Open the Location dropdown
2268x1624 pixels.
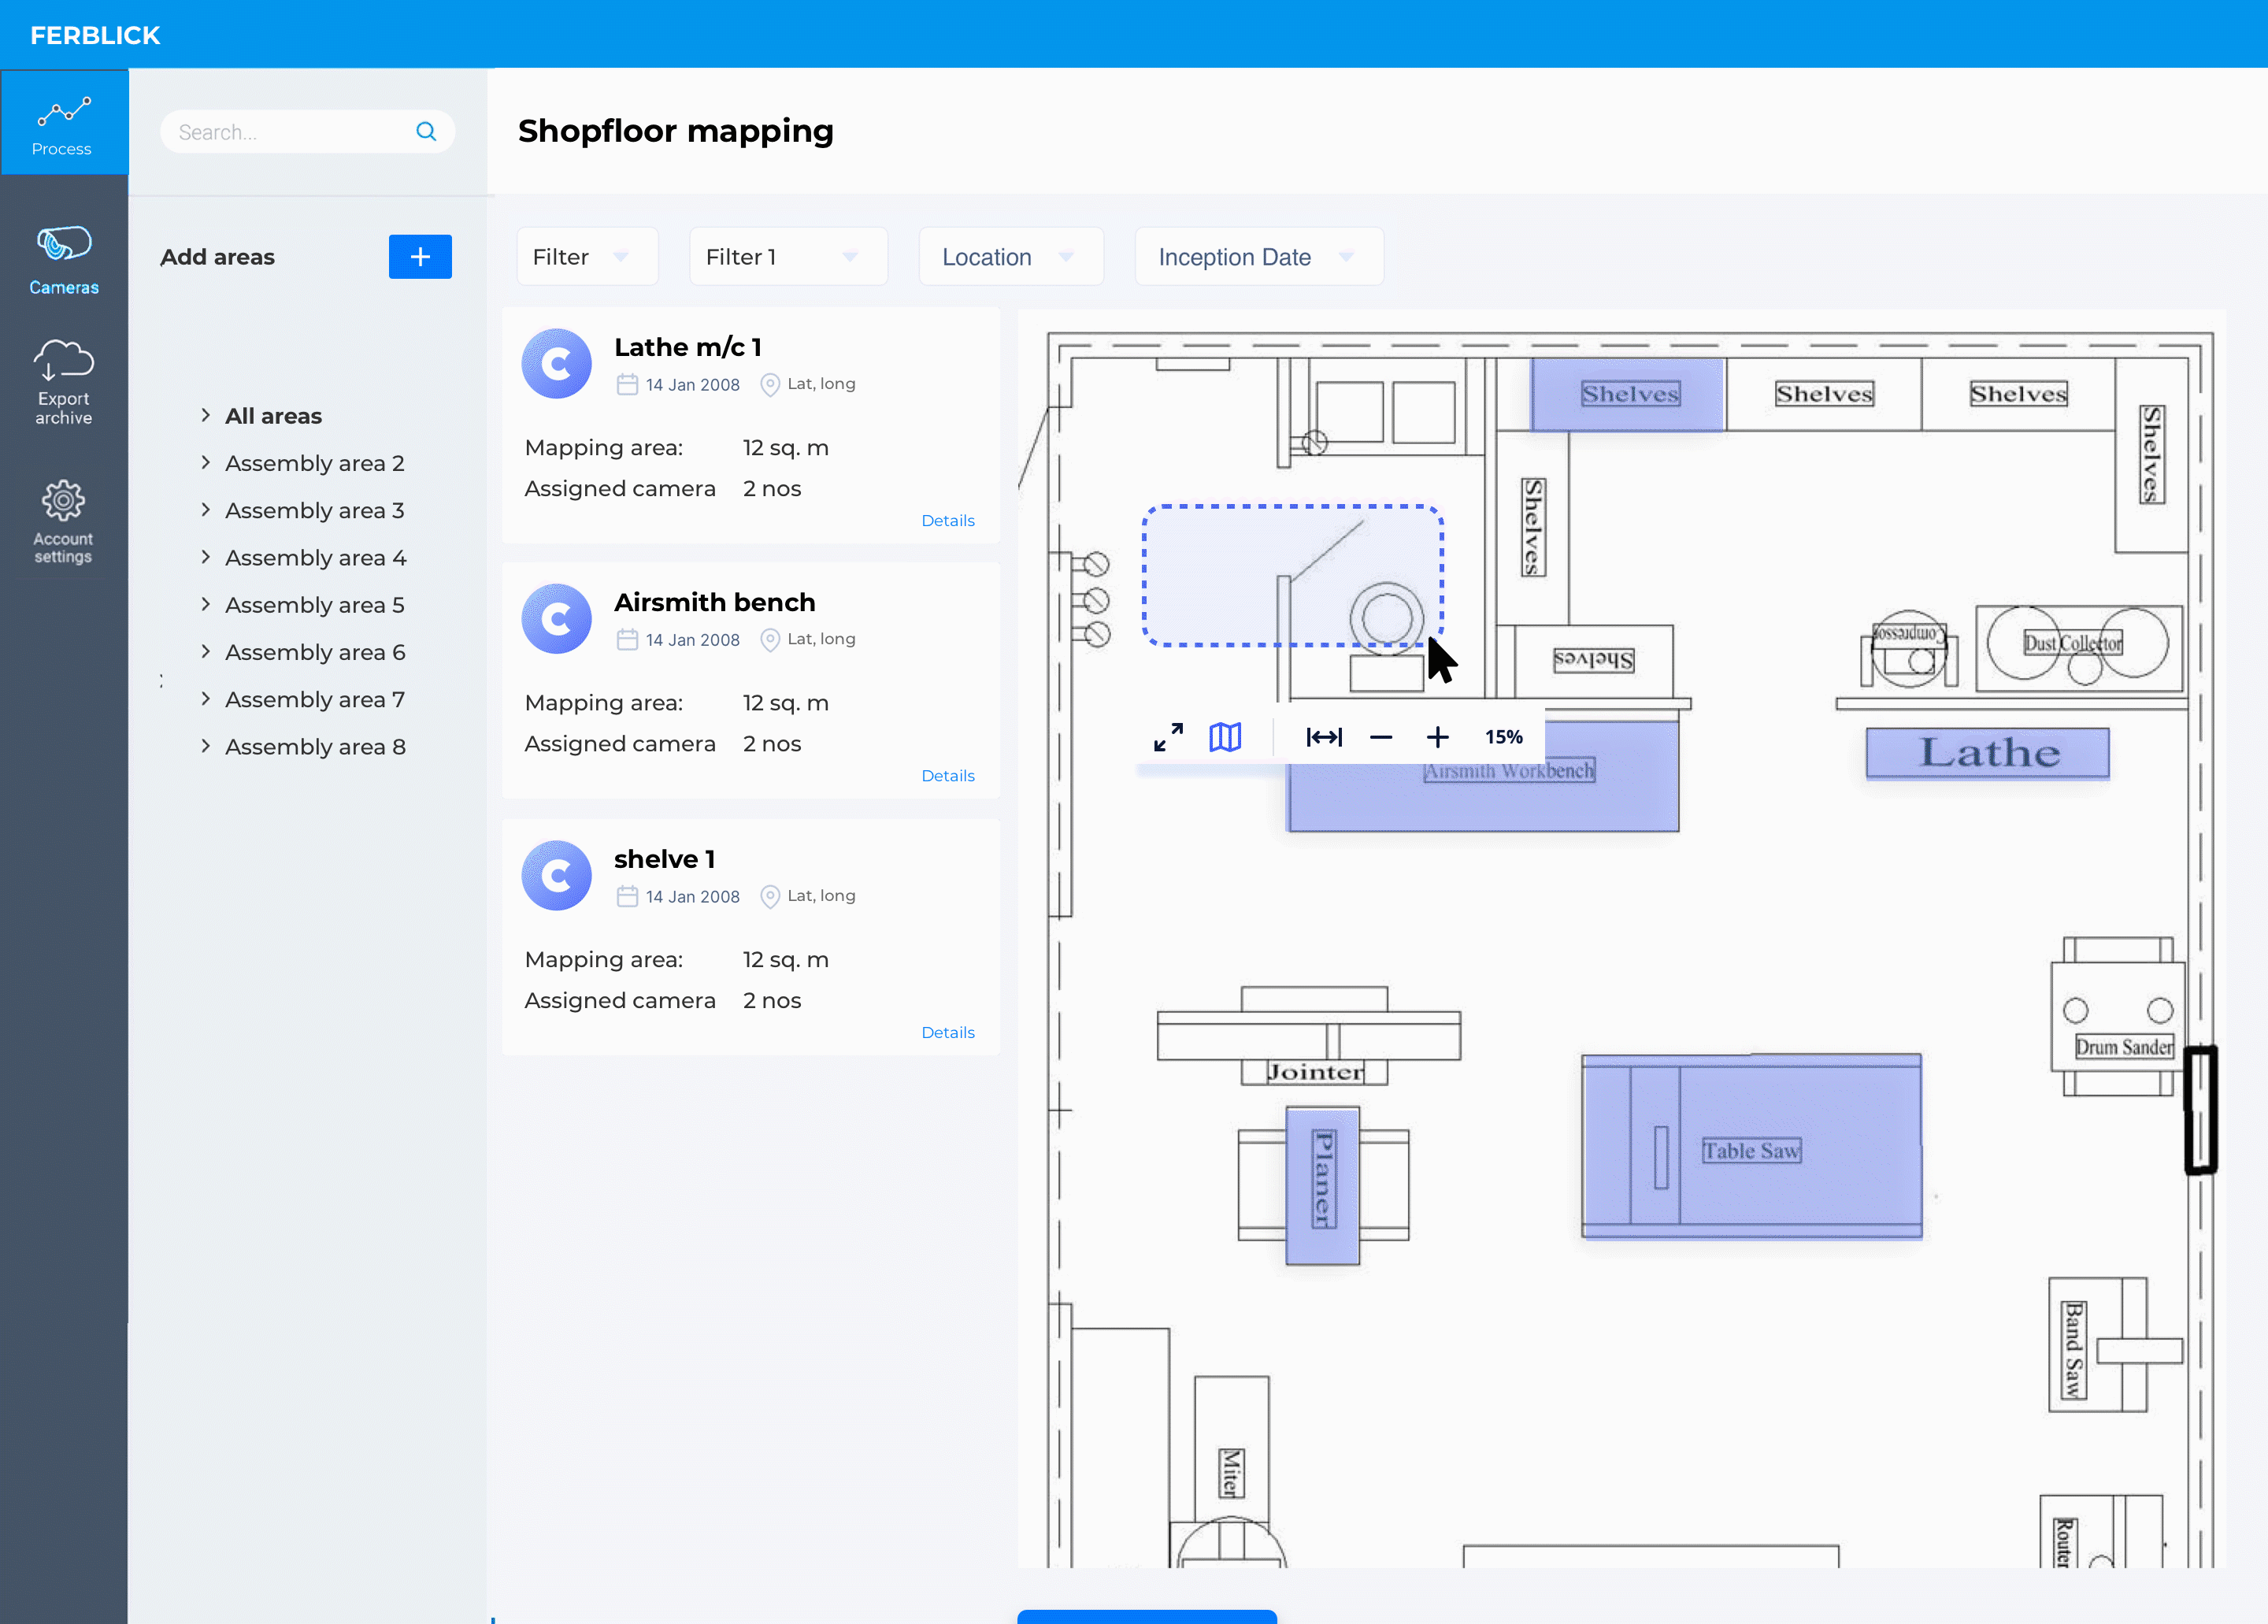pyautogui.click(x=1011, y=257)
